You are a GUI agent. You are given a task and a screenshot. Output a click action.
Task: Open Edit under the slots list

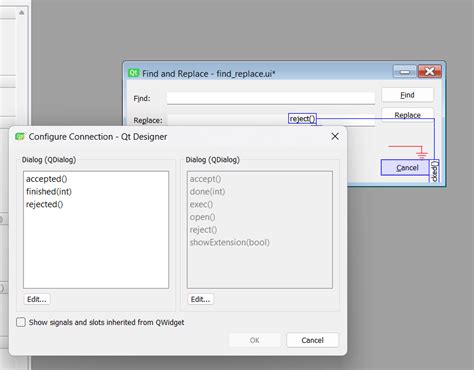tap(201, 299)
